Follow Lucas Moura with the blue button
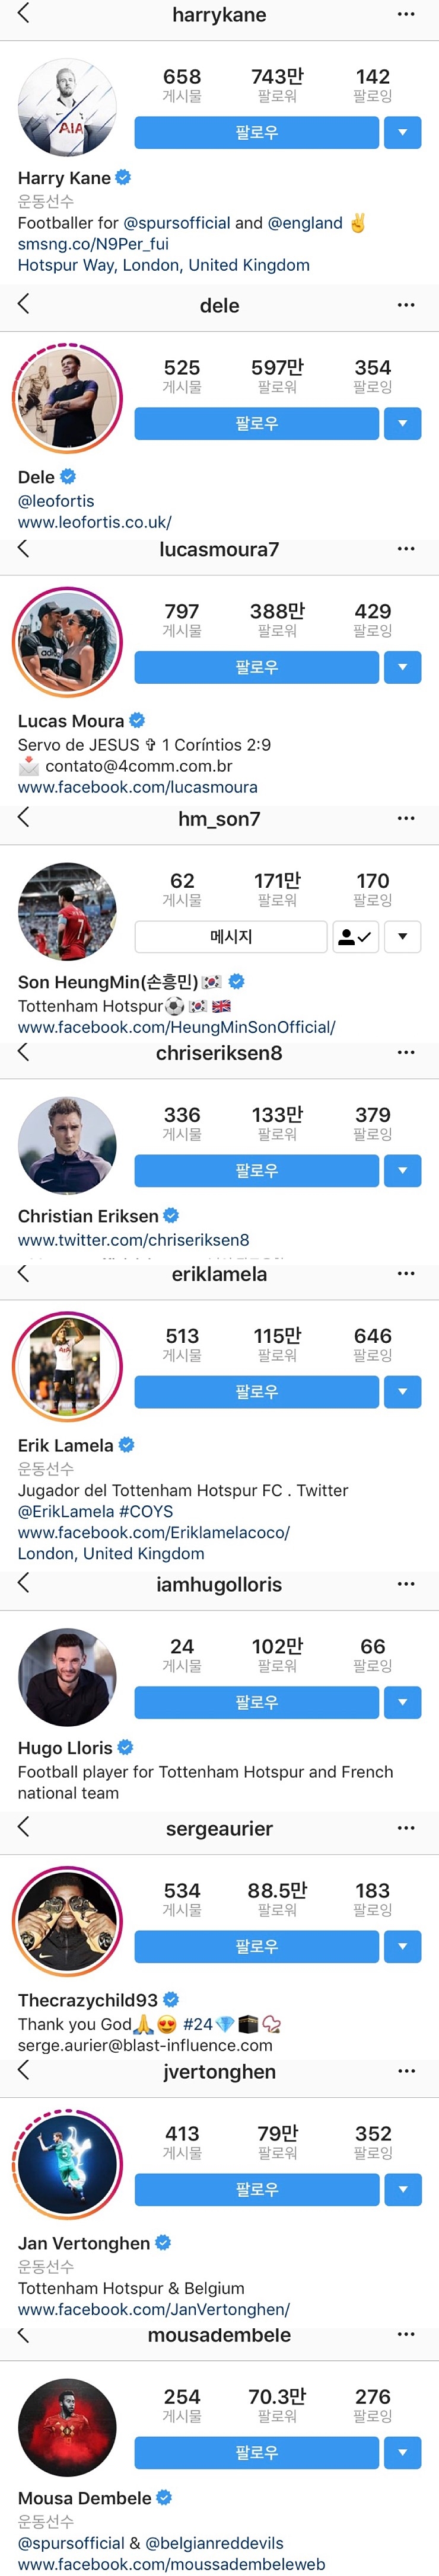Image resolution: width=439 pixels, height=2576 pixels. pos(257,667)
